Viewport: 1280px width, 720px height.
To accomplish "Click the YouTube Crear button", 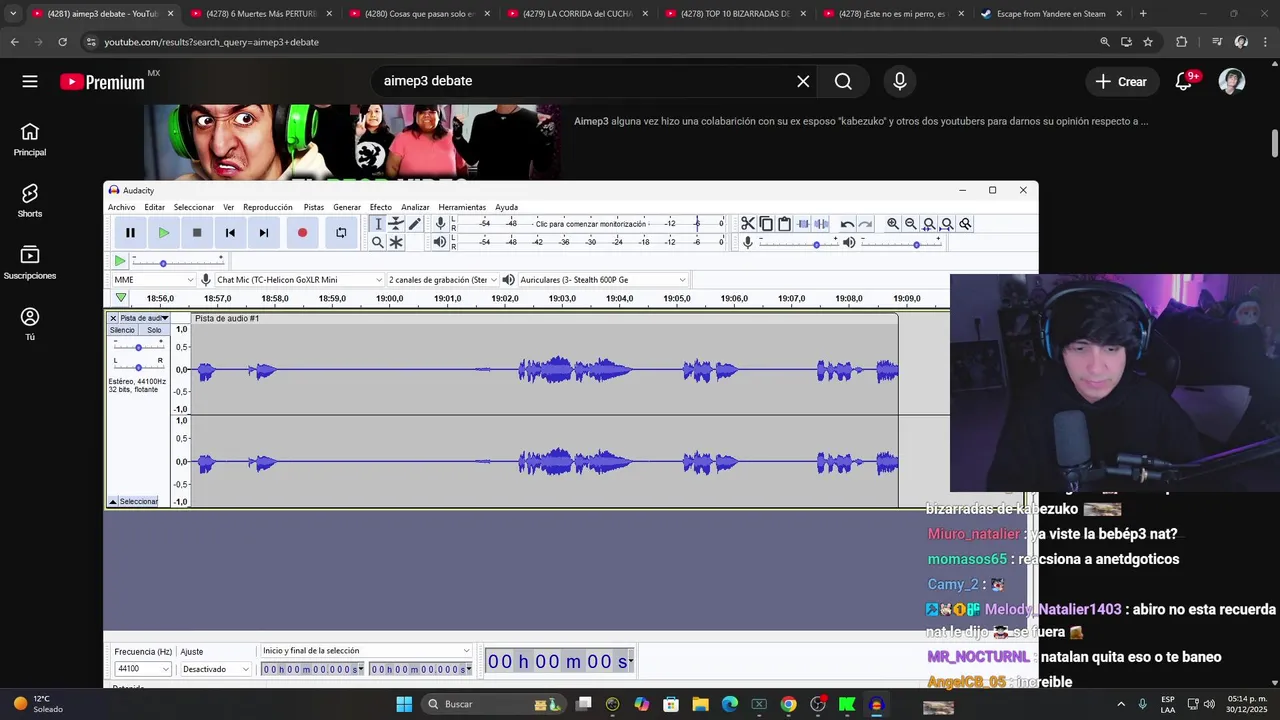I will 1121,82.
